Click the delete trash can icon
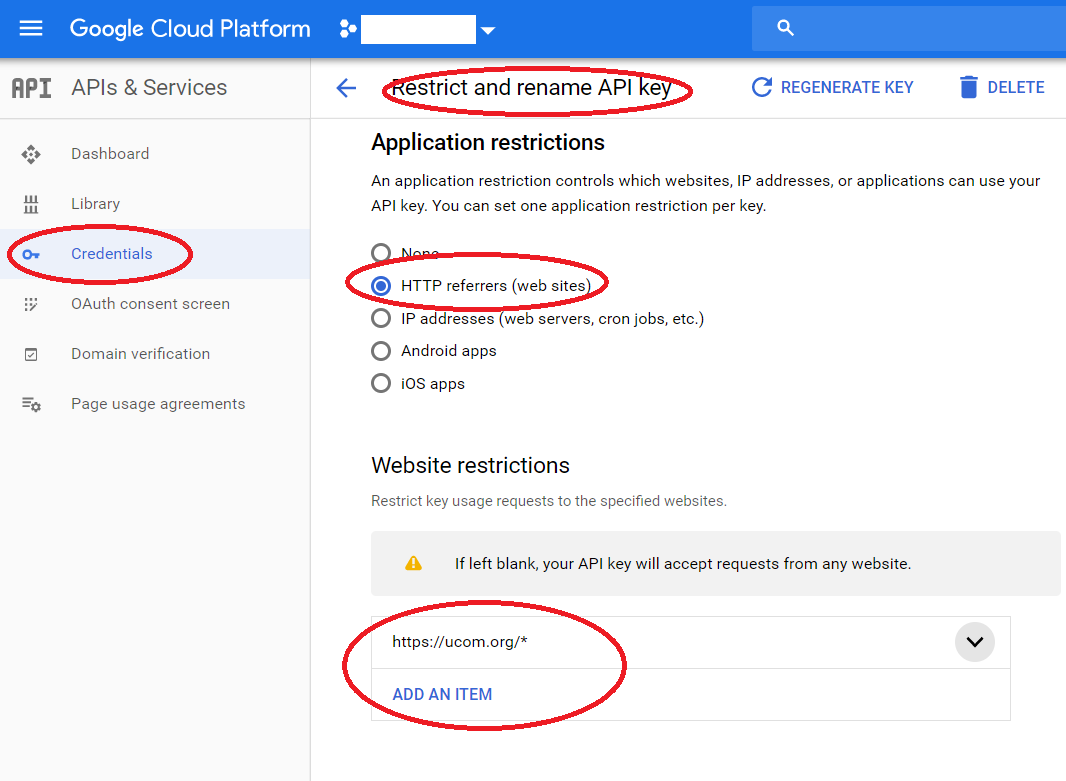The height and width of the screenshot is (781, 1066). [x=969, y=87]
